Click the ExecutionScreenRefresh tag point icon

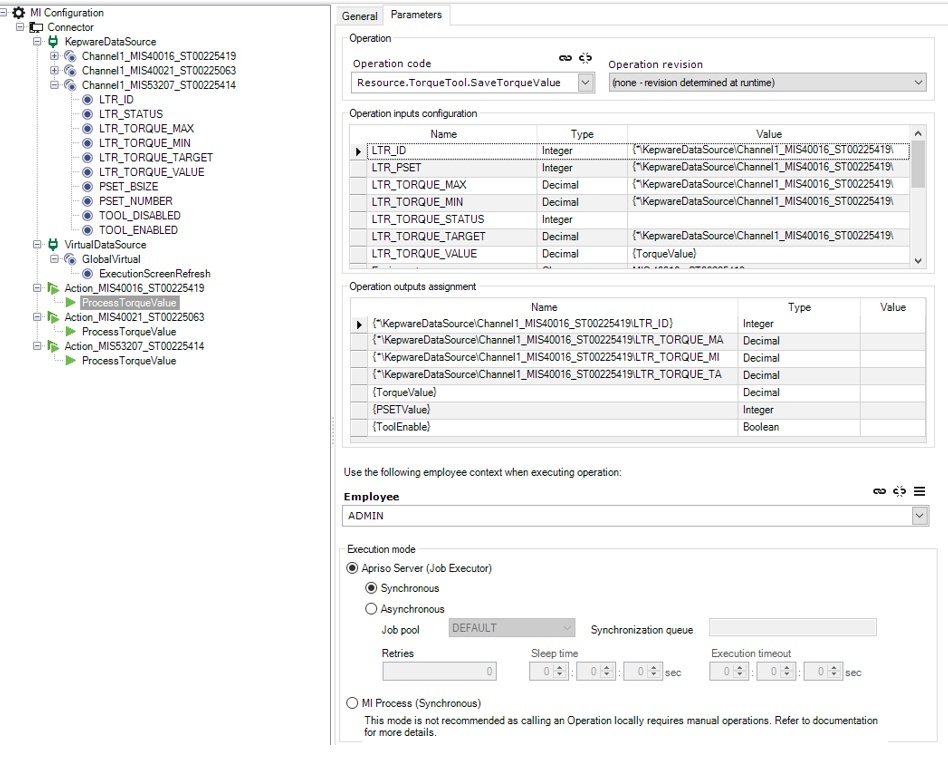click(x=88, y=274)
